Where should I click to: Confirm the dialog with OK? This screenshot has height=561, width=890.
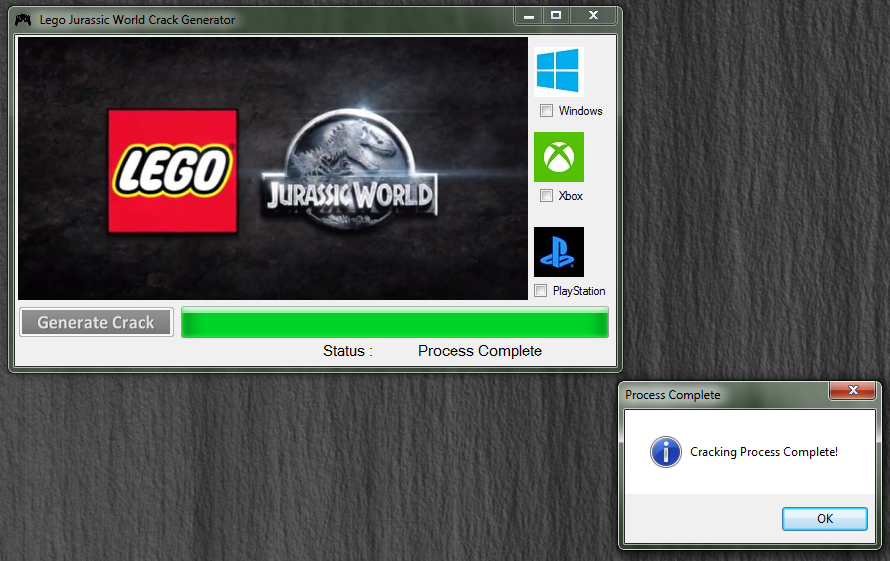[x=825, y=519]
